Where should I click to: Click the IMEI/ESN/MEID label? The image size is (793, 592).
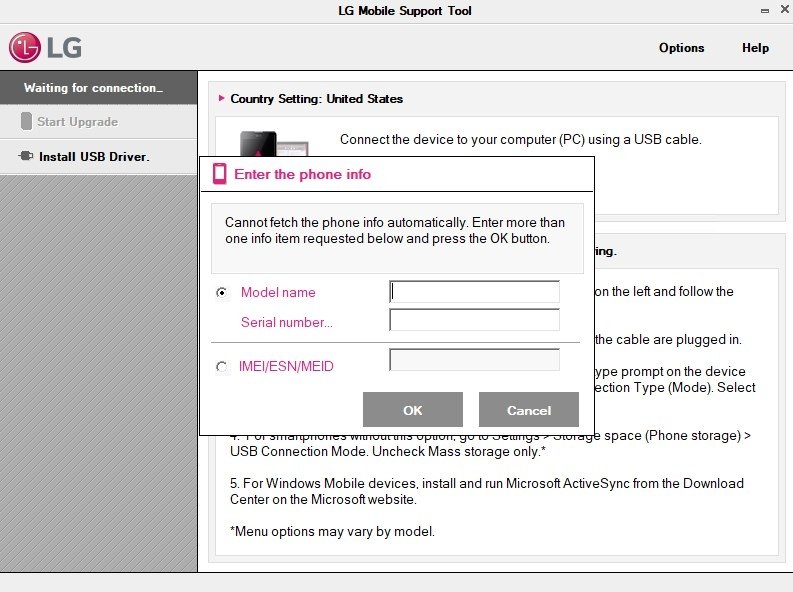[286, 366]
